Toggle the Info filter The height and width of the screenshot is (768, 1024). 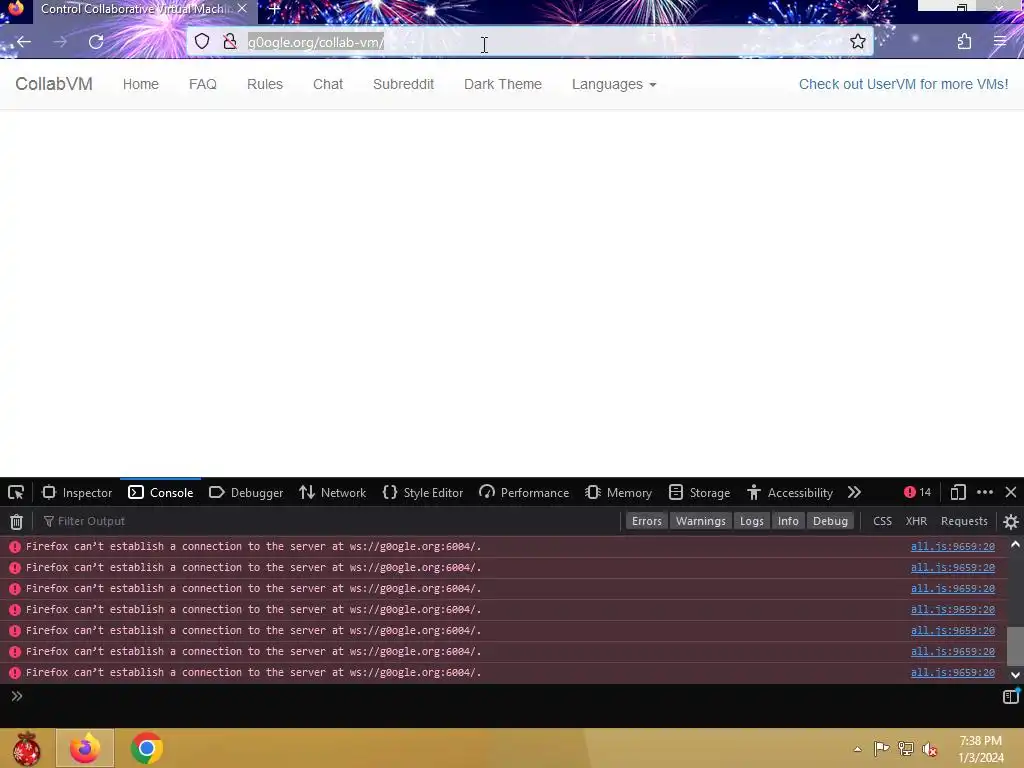click(788, 521)
